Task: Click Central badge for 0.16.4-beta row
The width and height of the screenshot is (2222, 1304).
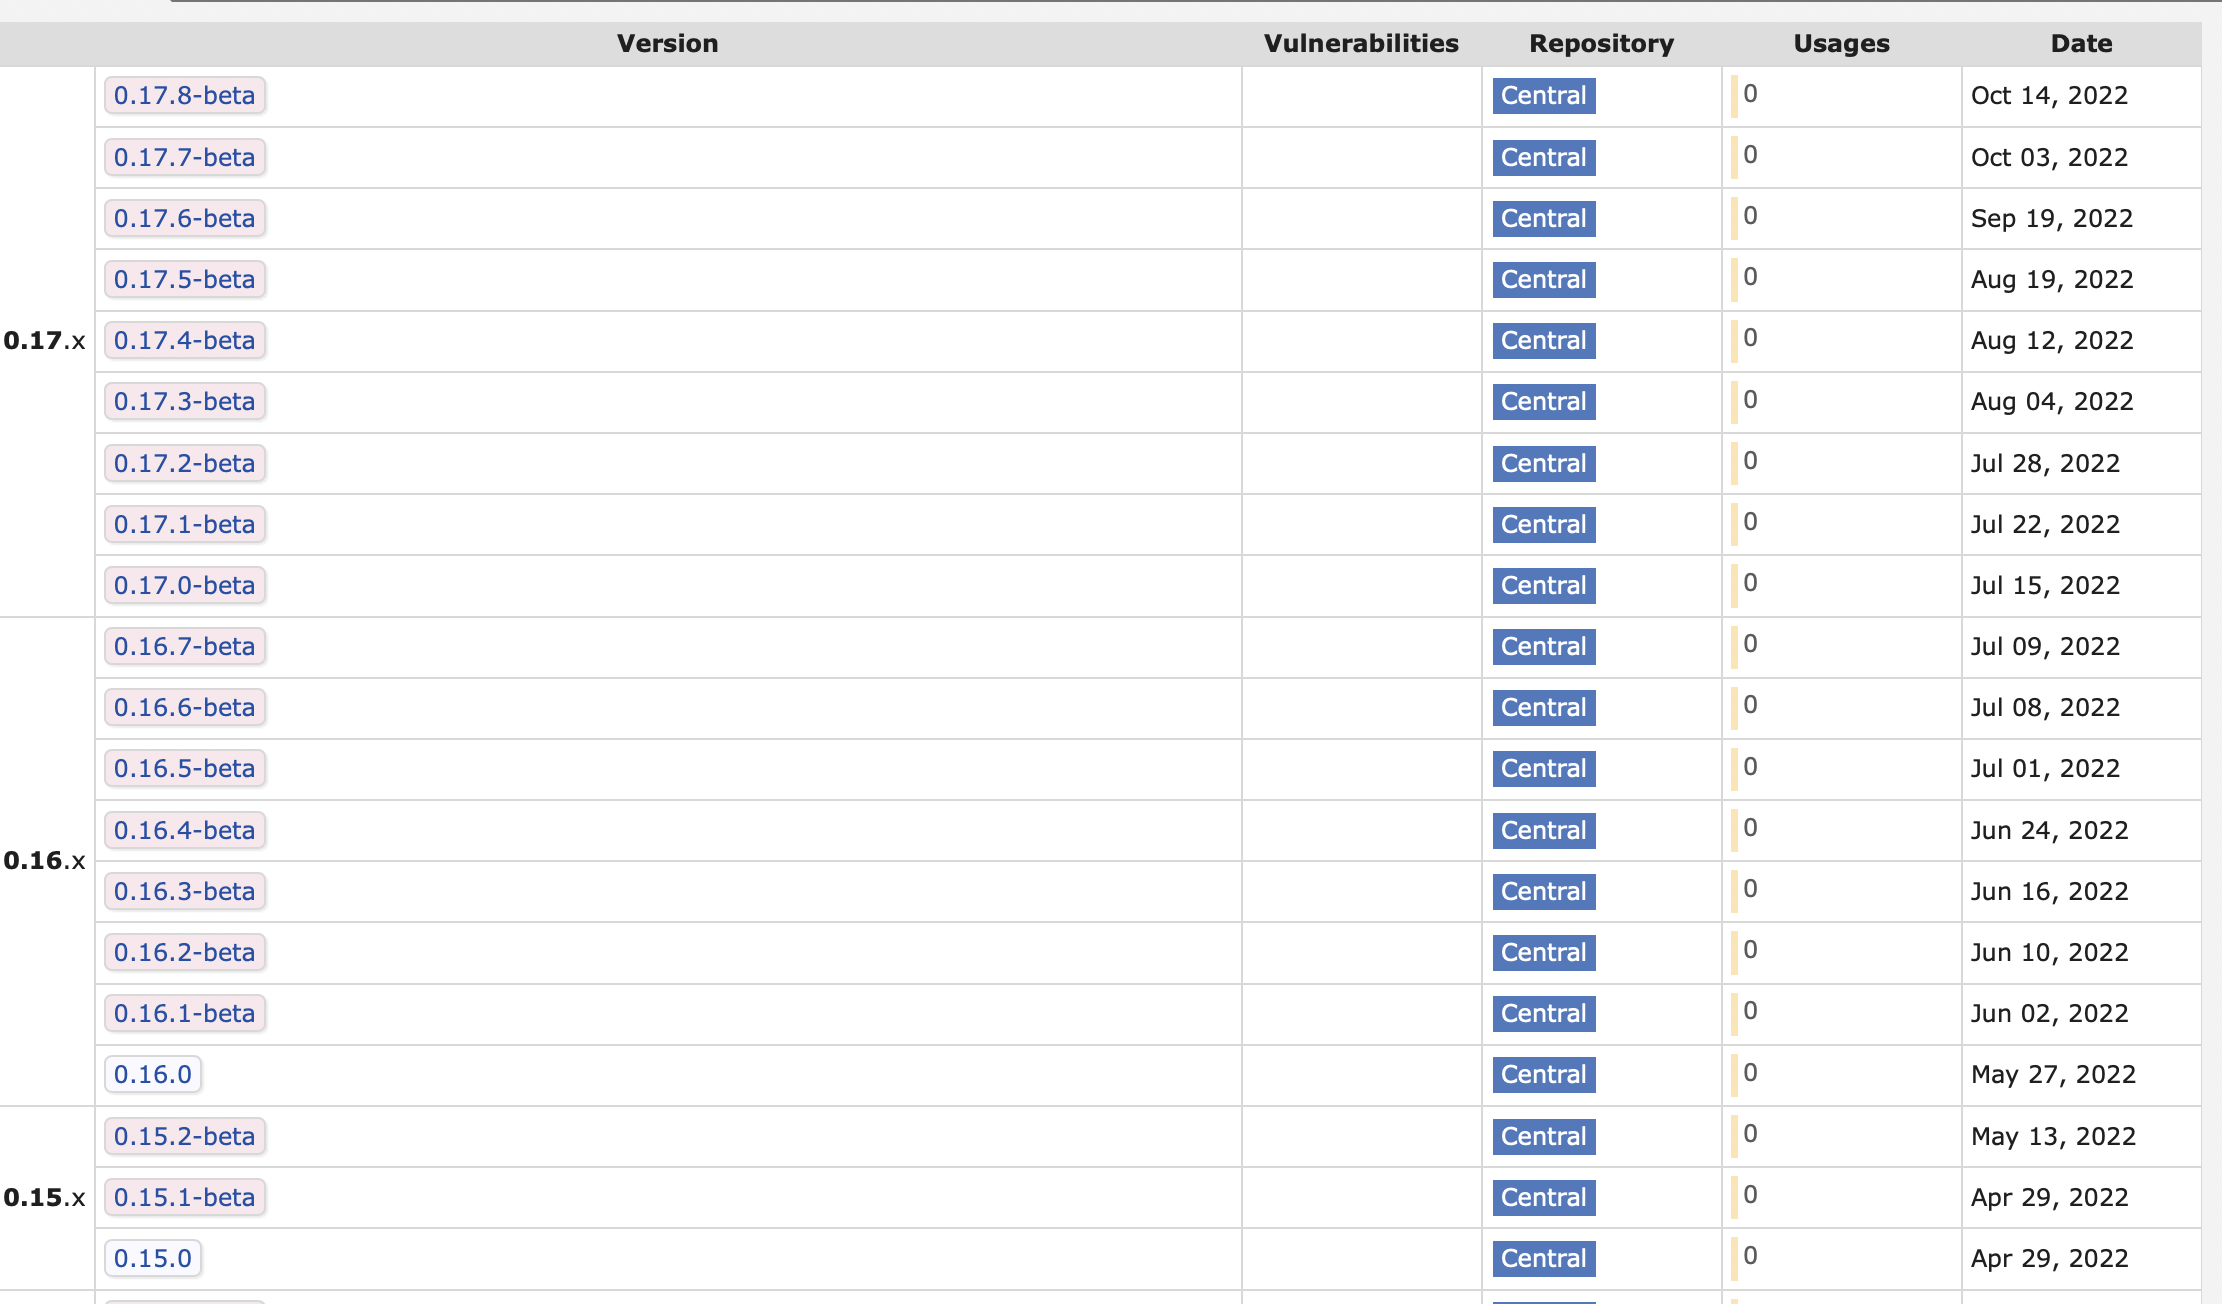Action: point(1543,830)
